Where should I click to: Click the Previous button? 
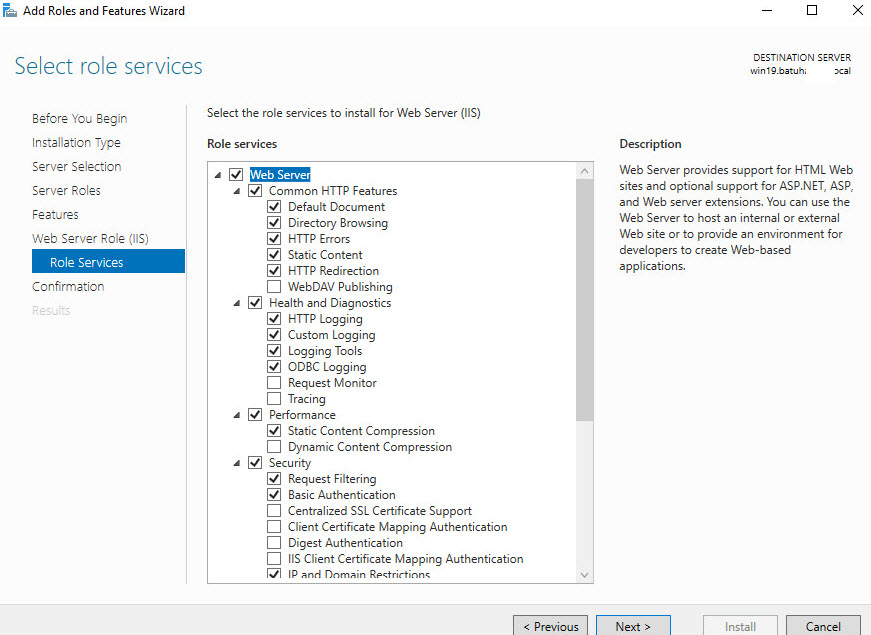pos(550,626)
